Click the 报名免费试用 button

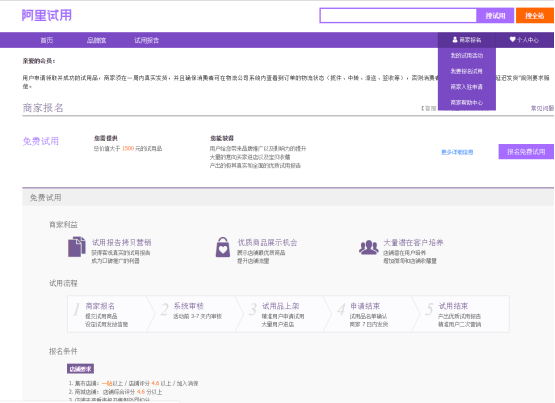click(x=526, y=152)
